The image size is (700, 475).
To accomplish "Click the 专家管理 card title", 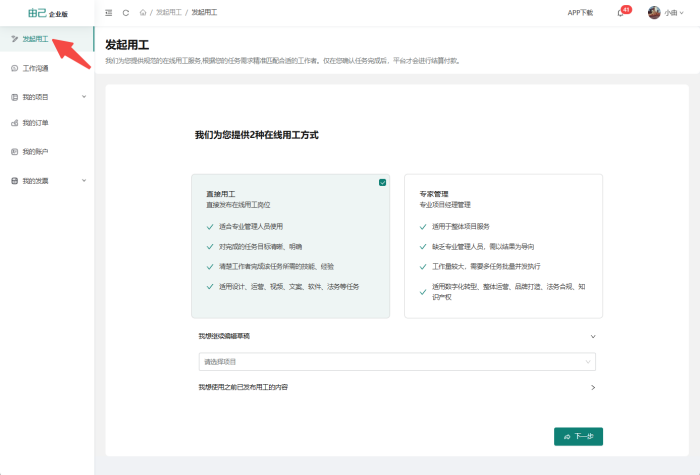I will [433, 194].
